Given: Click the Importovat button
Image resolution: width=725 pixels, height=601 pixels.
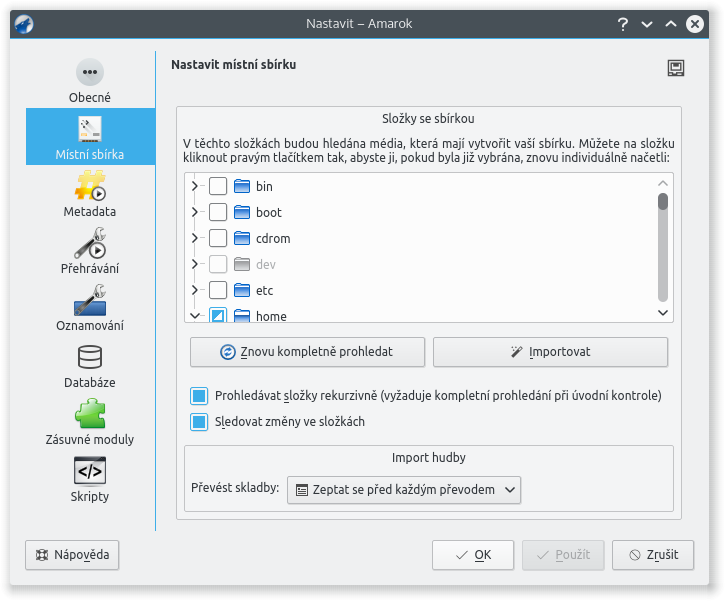Looking at the screenshot, I should (550, 352).
